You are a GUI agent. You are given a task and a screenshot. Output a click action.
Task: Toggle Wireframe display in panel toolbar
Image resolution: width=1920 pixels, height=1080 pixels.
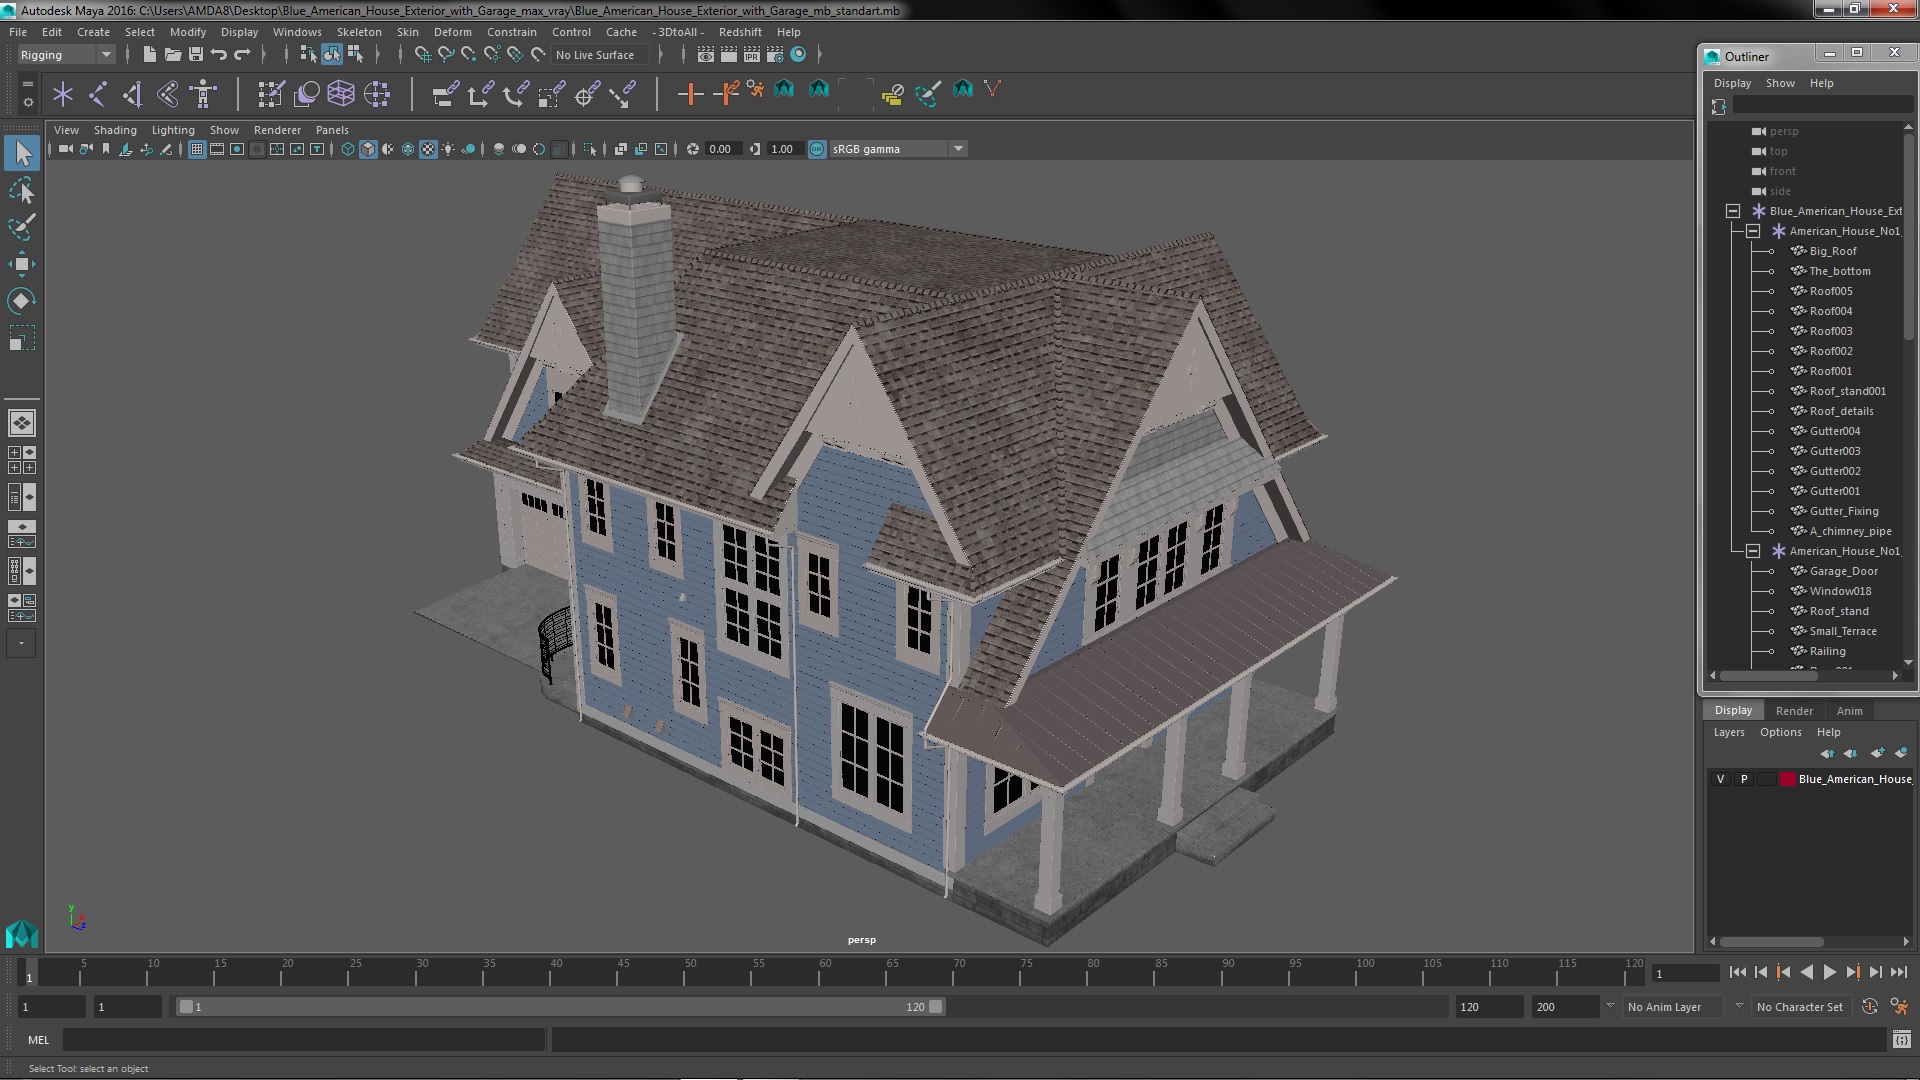pos(348,149)
